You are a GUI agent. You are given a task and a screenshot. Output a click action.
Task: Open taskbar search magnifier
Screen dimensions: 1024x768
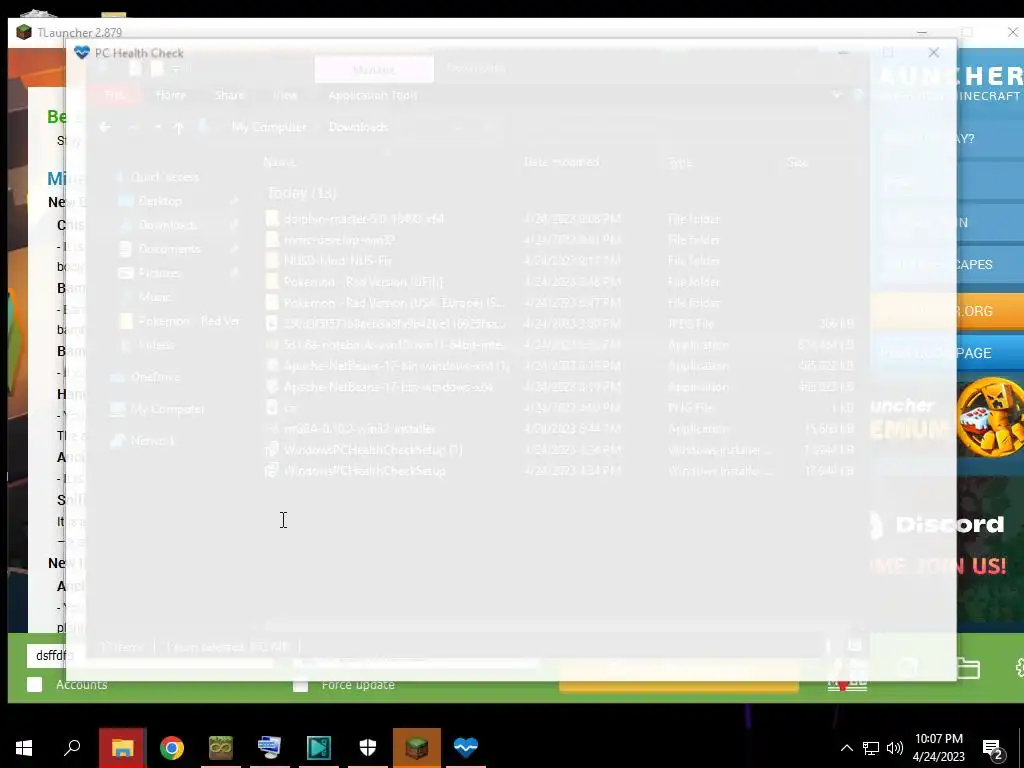click(72, 748)
